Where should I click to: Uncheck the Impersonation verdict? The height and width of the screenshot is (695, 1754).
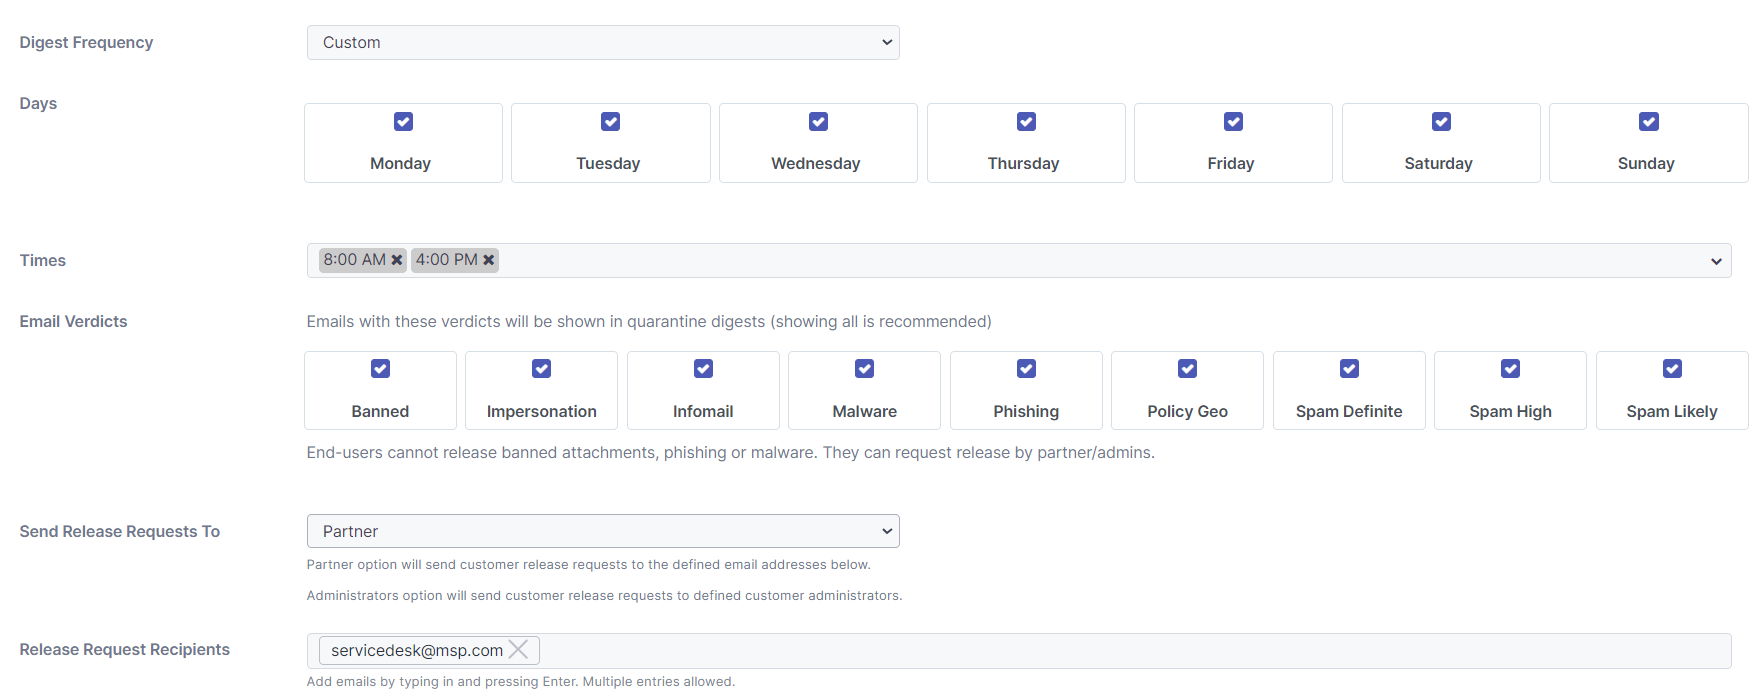coord(541,369)
